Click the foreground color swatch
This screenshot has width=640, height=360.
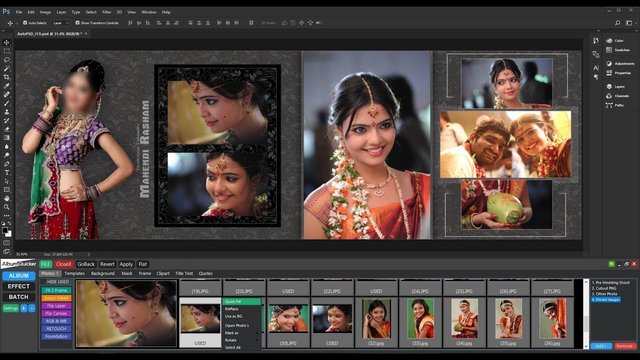point(5,231)
